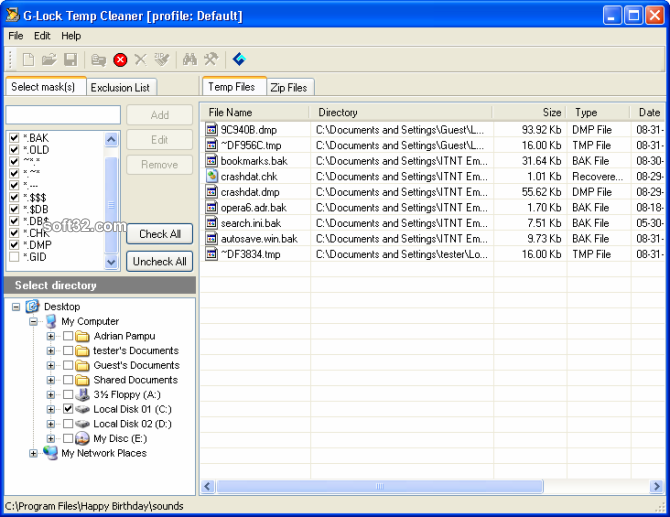
Task: Check Guest's Documents checkbox
Action: pyautogui.click(x=68, y=365)
